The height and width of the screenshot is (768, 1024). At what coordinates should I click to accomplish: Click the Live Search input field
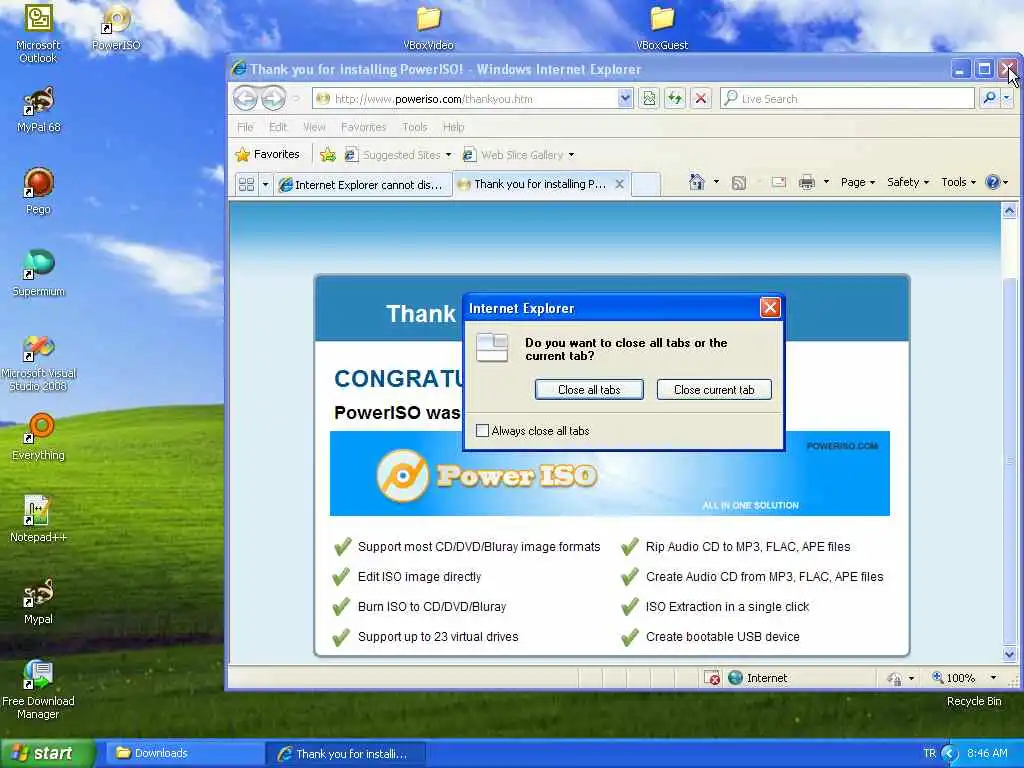coord(848,99)
